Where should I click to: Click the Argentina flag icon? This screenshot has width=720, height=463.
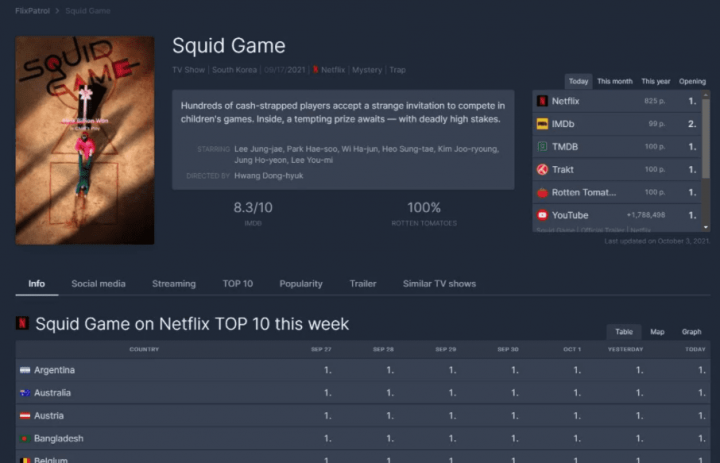25,370
